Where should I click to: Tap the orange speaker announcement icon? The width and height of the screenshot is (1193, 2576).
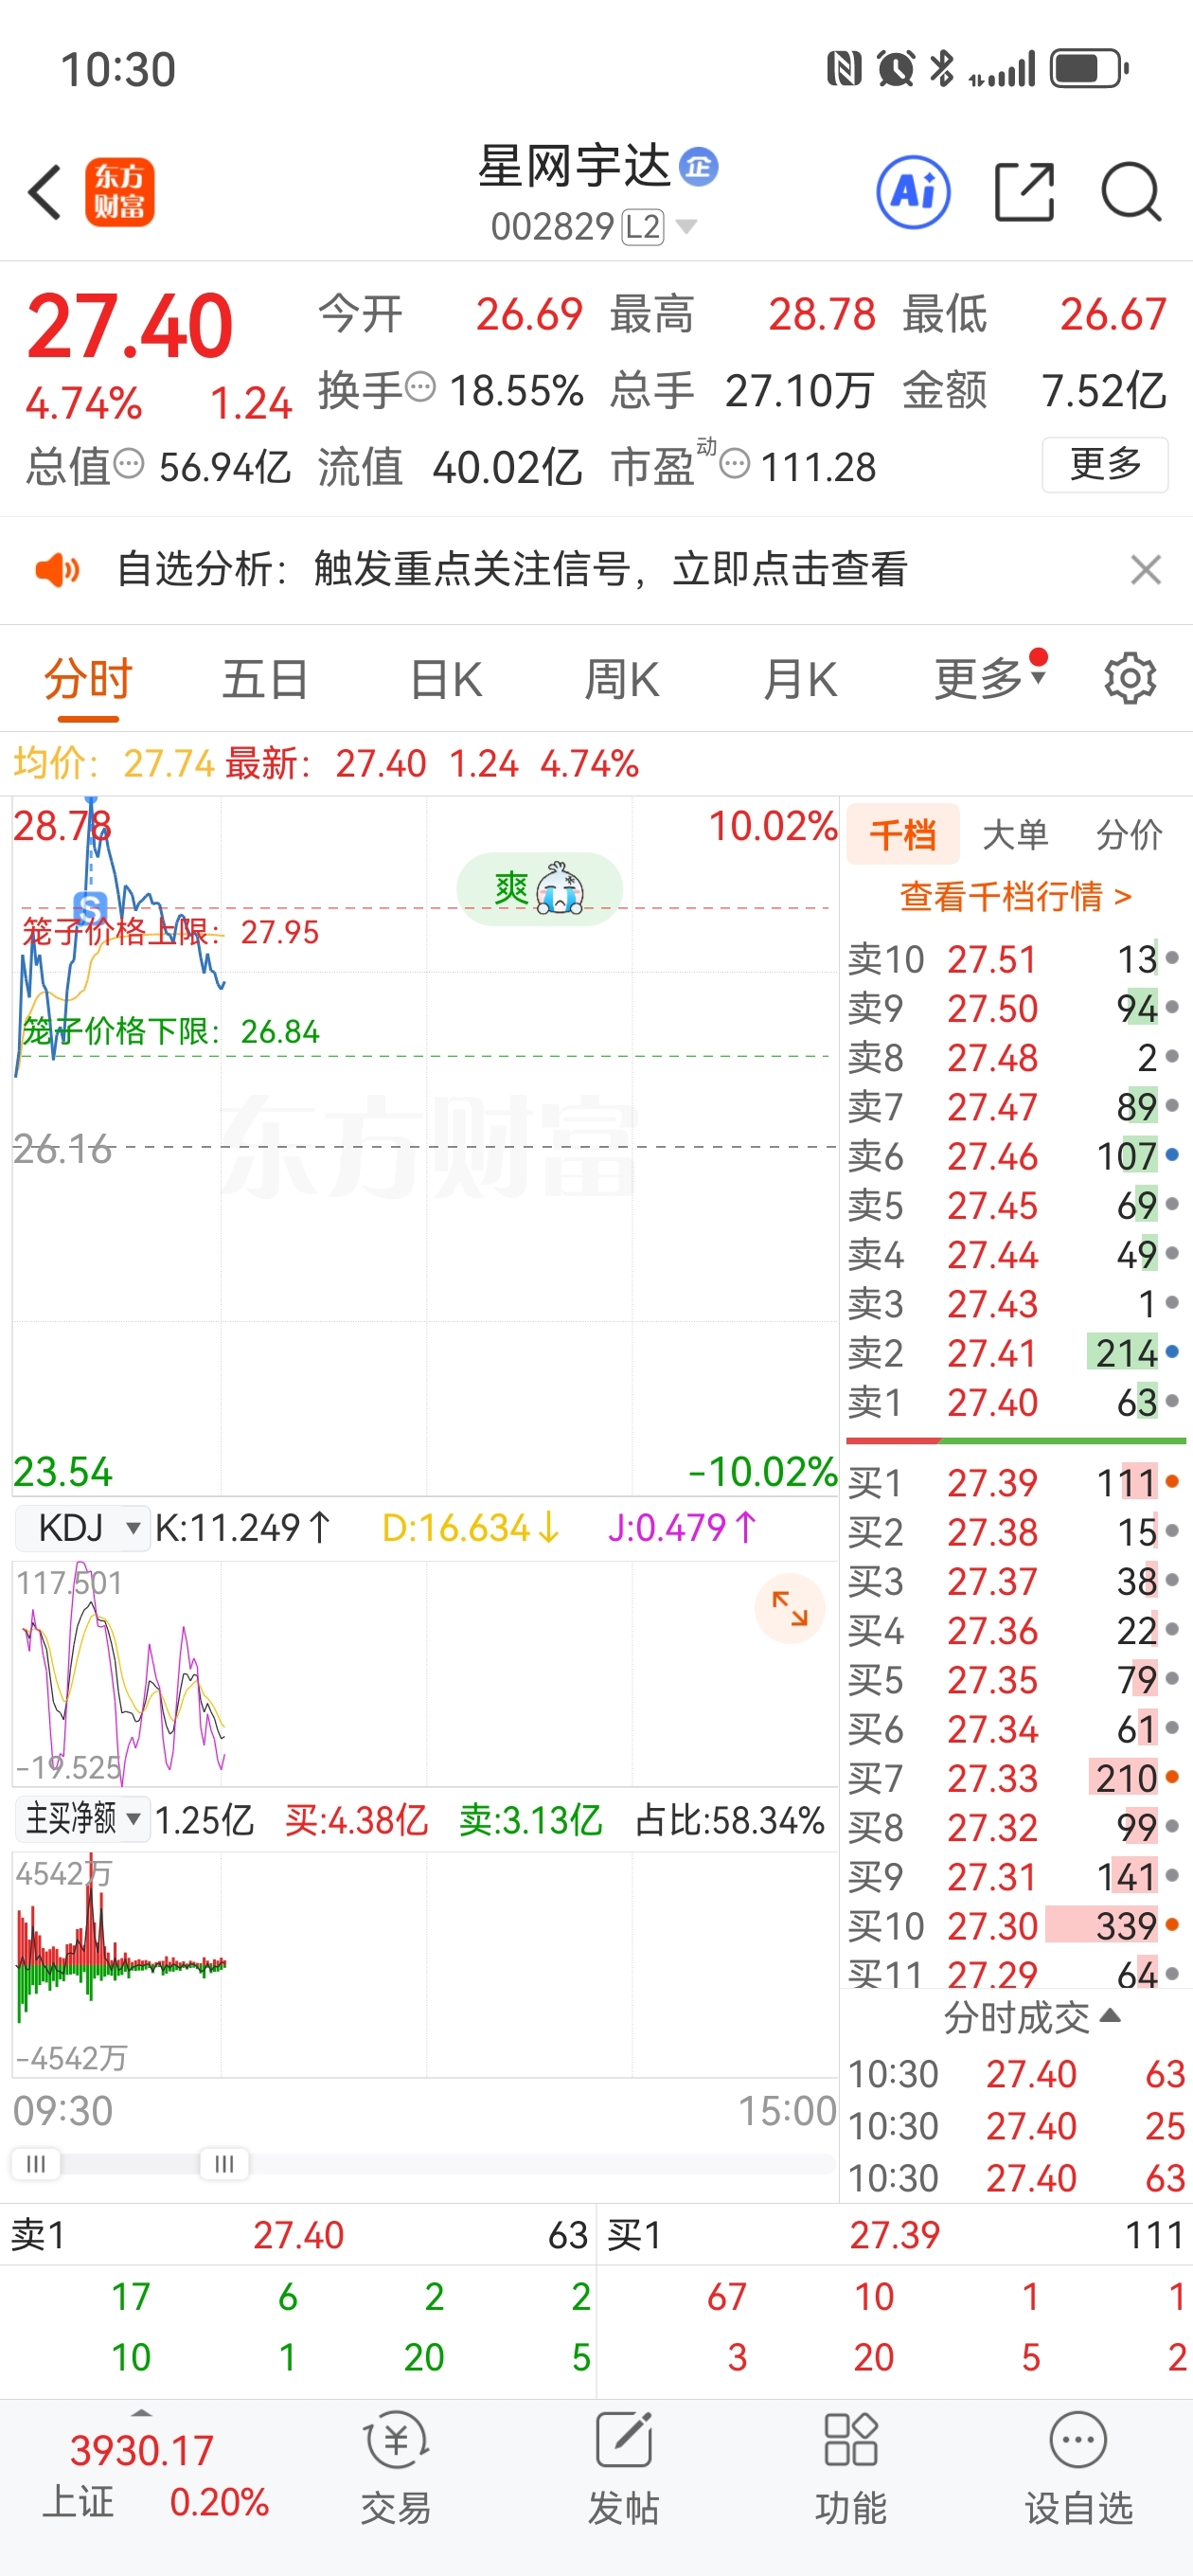pos(57,570)
